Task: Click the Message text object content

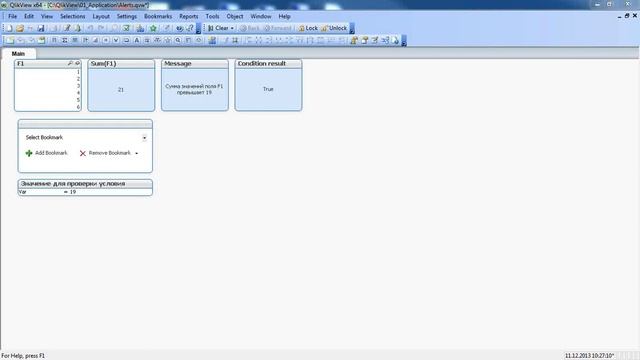Action: [194, 89]
